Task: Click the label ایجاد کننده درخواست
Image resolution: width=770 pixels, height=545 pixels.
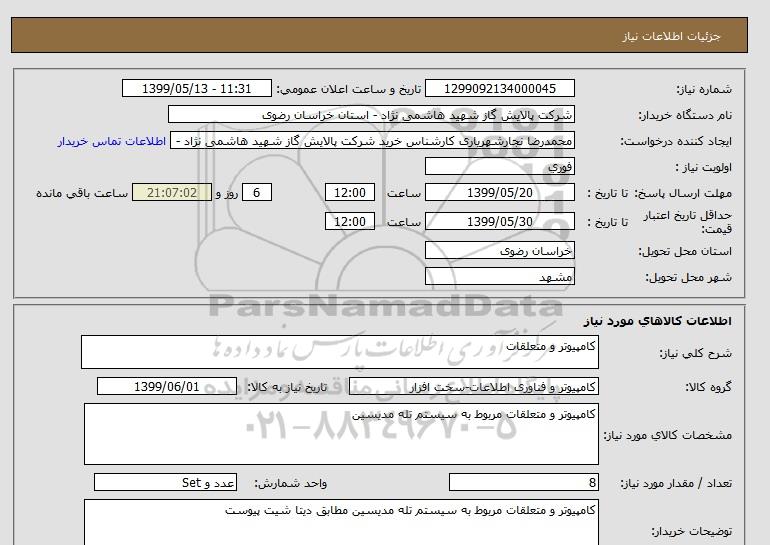Action: coord(676,141)
